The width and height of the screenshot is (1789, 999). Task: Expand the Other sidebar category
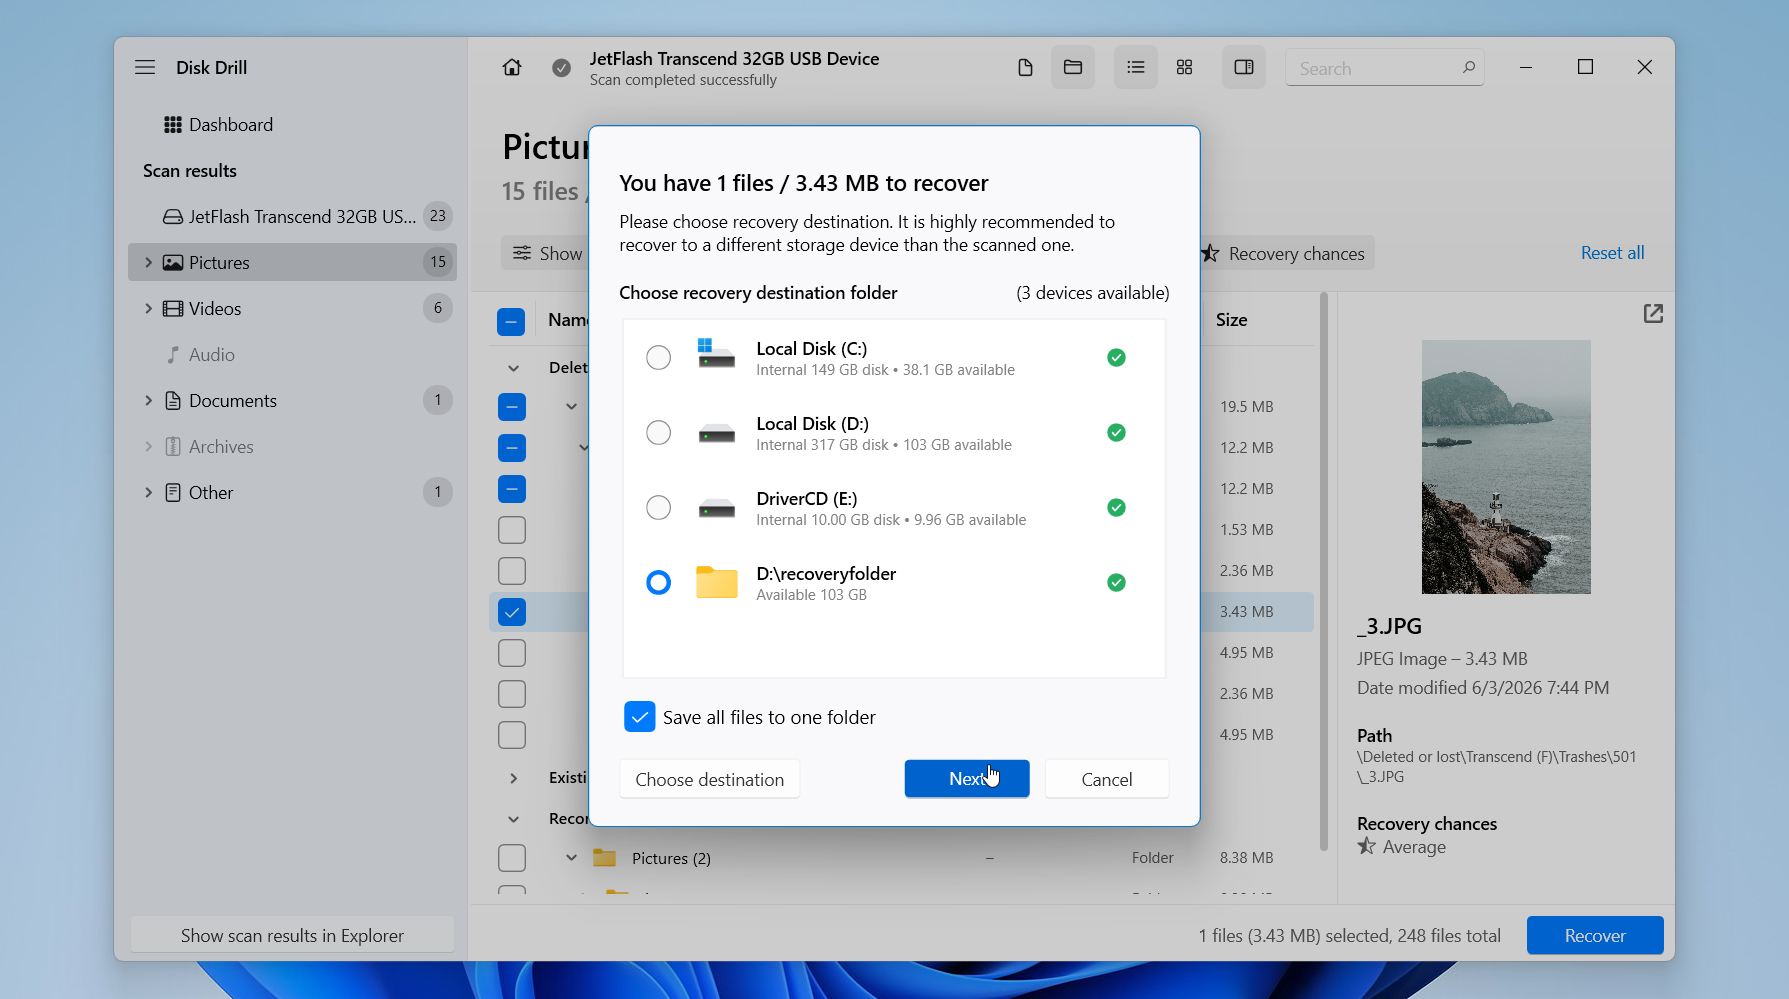[148, 492]
